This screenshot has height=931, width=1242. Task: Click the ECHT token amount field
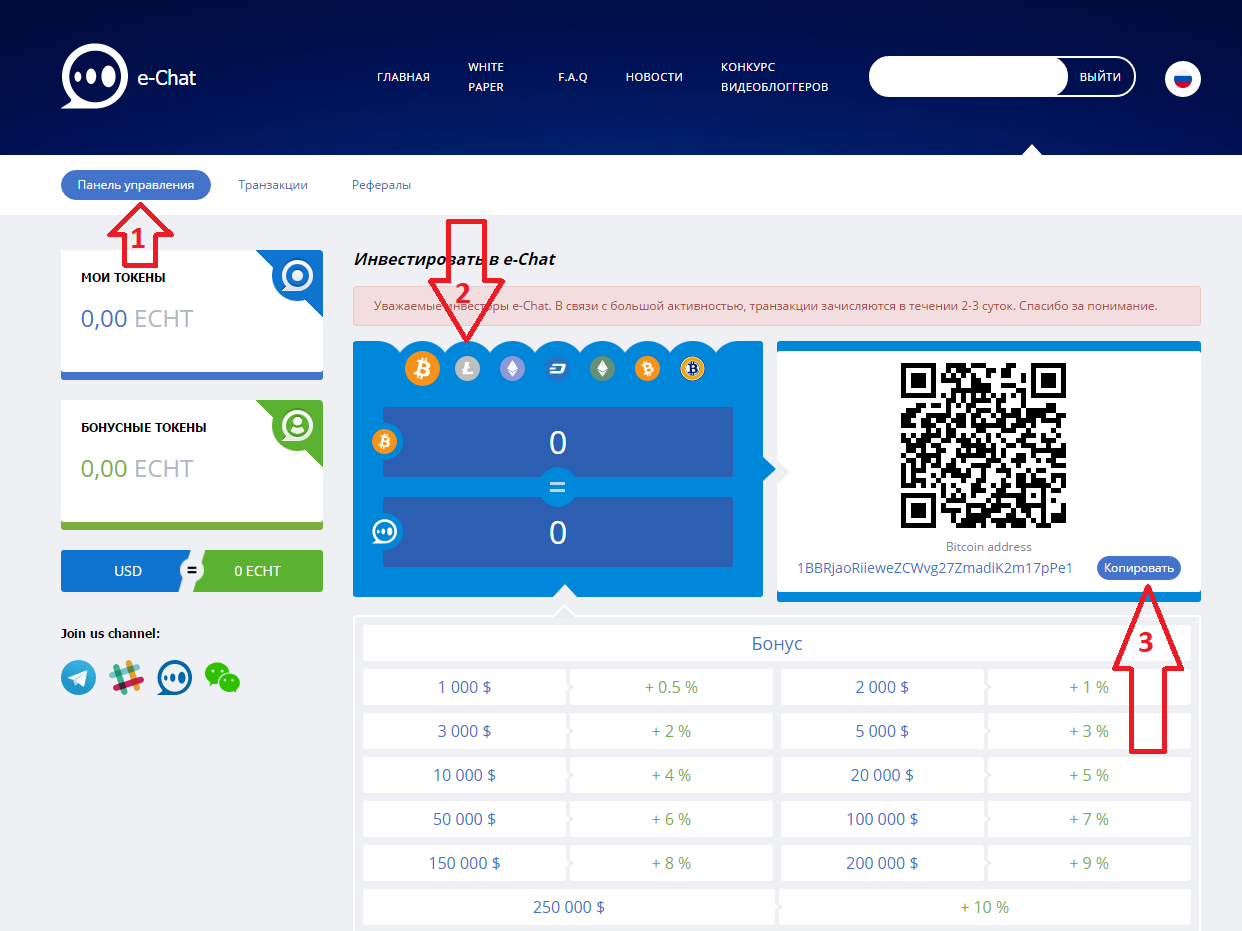pyautogui.click(x=558, y=532)
